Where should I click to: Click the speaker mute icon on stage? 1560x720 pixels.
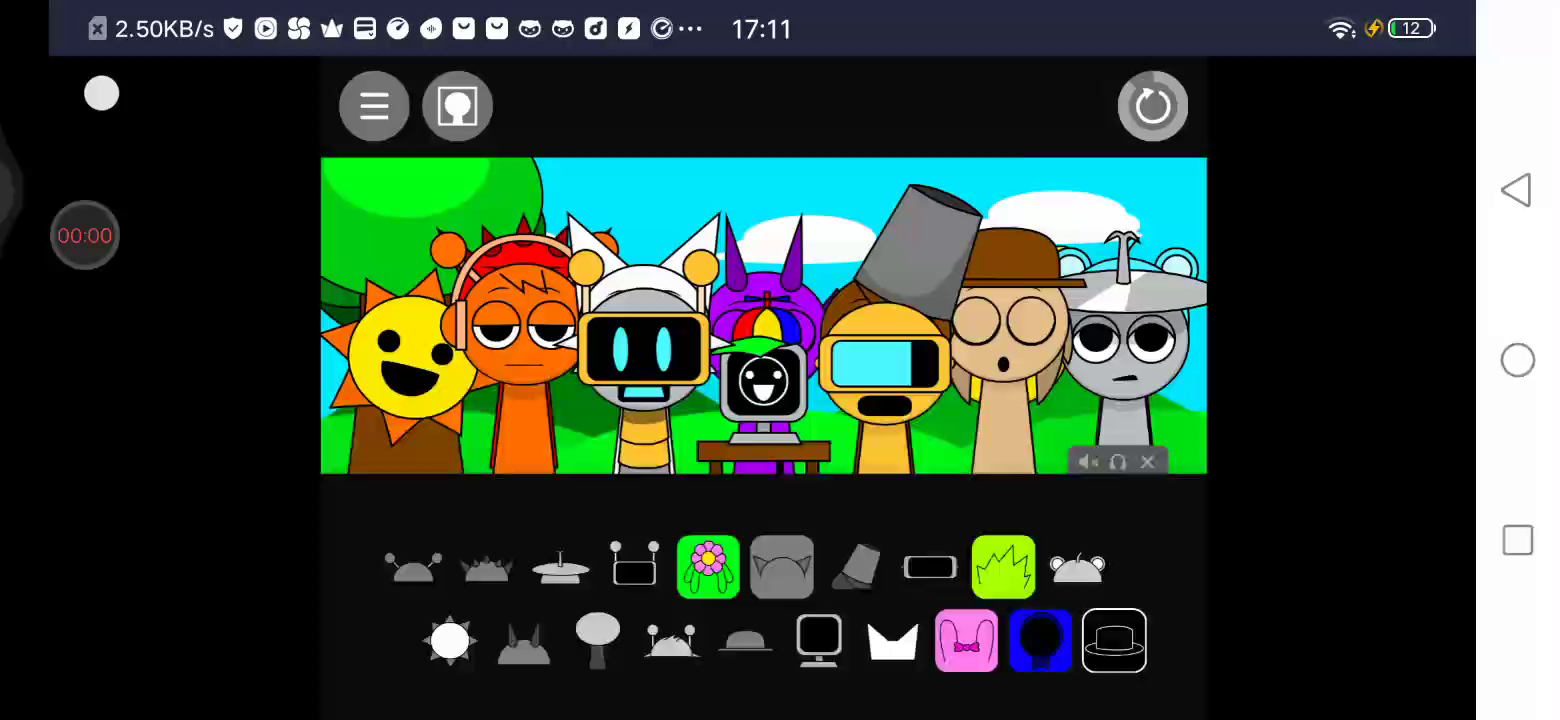pos(1089,462)
